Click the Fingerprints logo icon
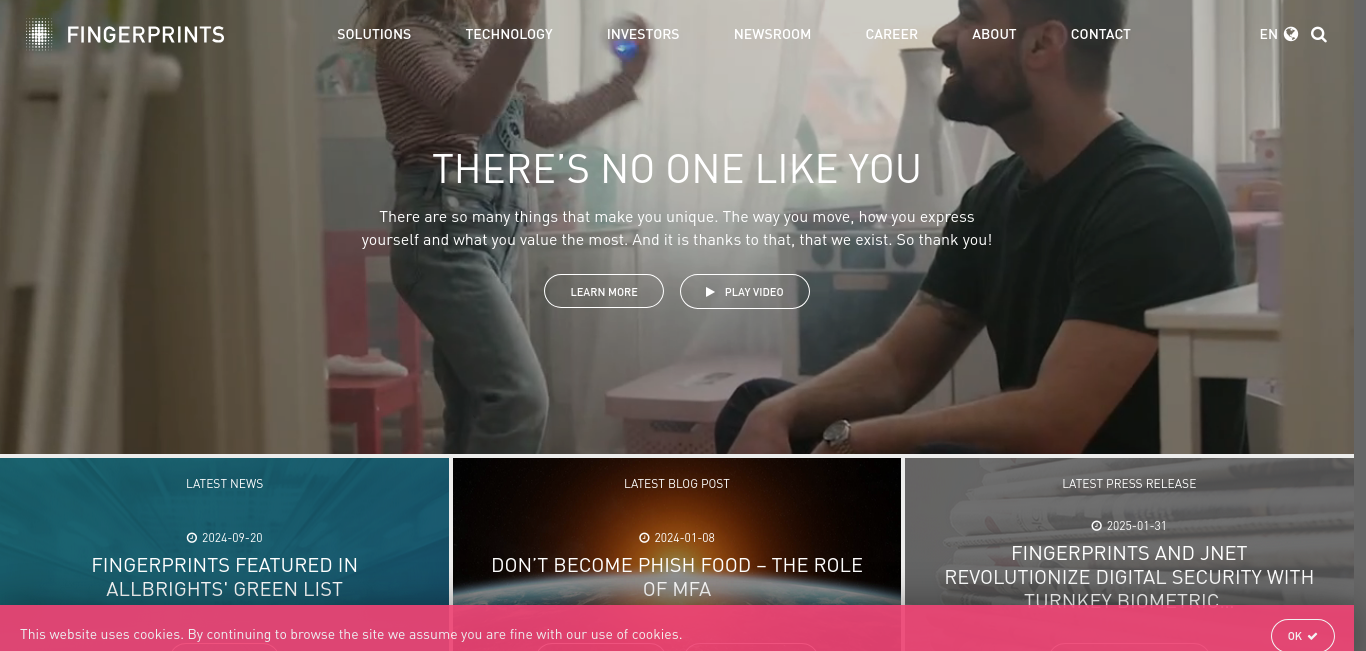Screen dimensions: 1366x651 click(x=39, y=35)
